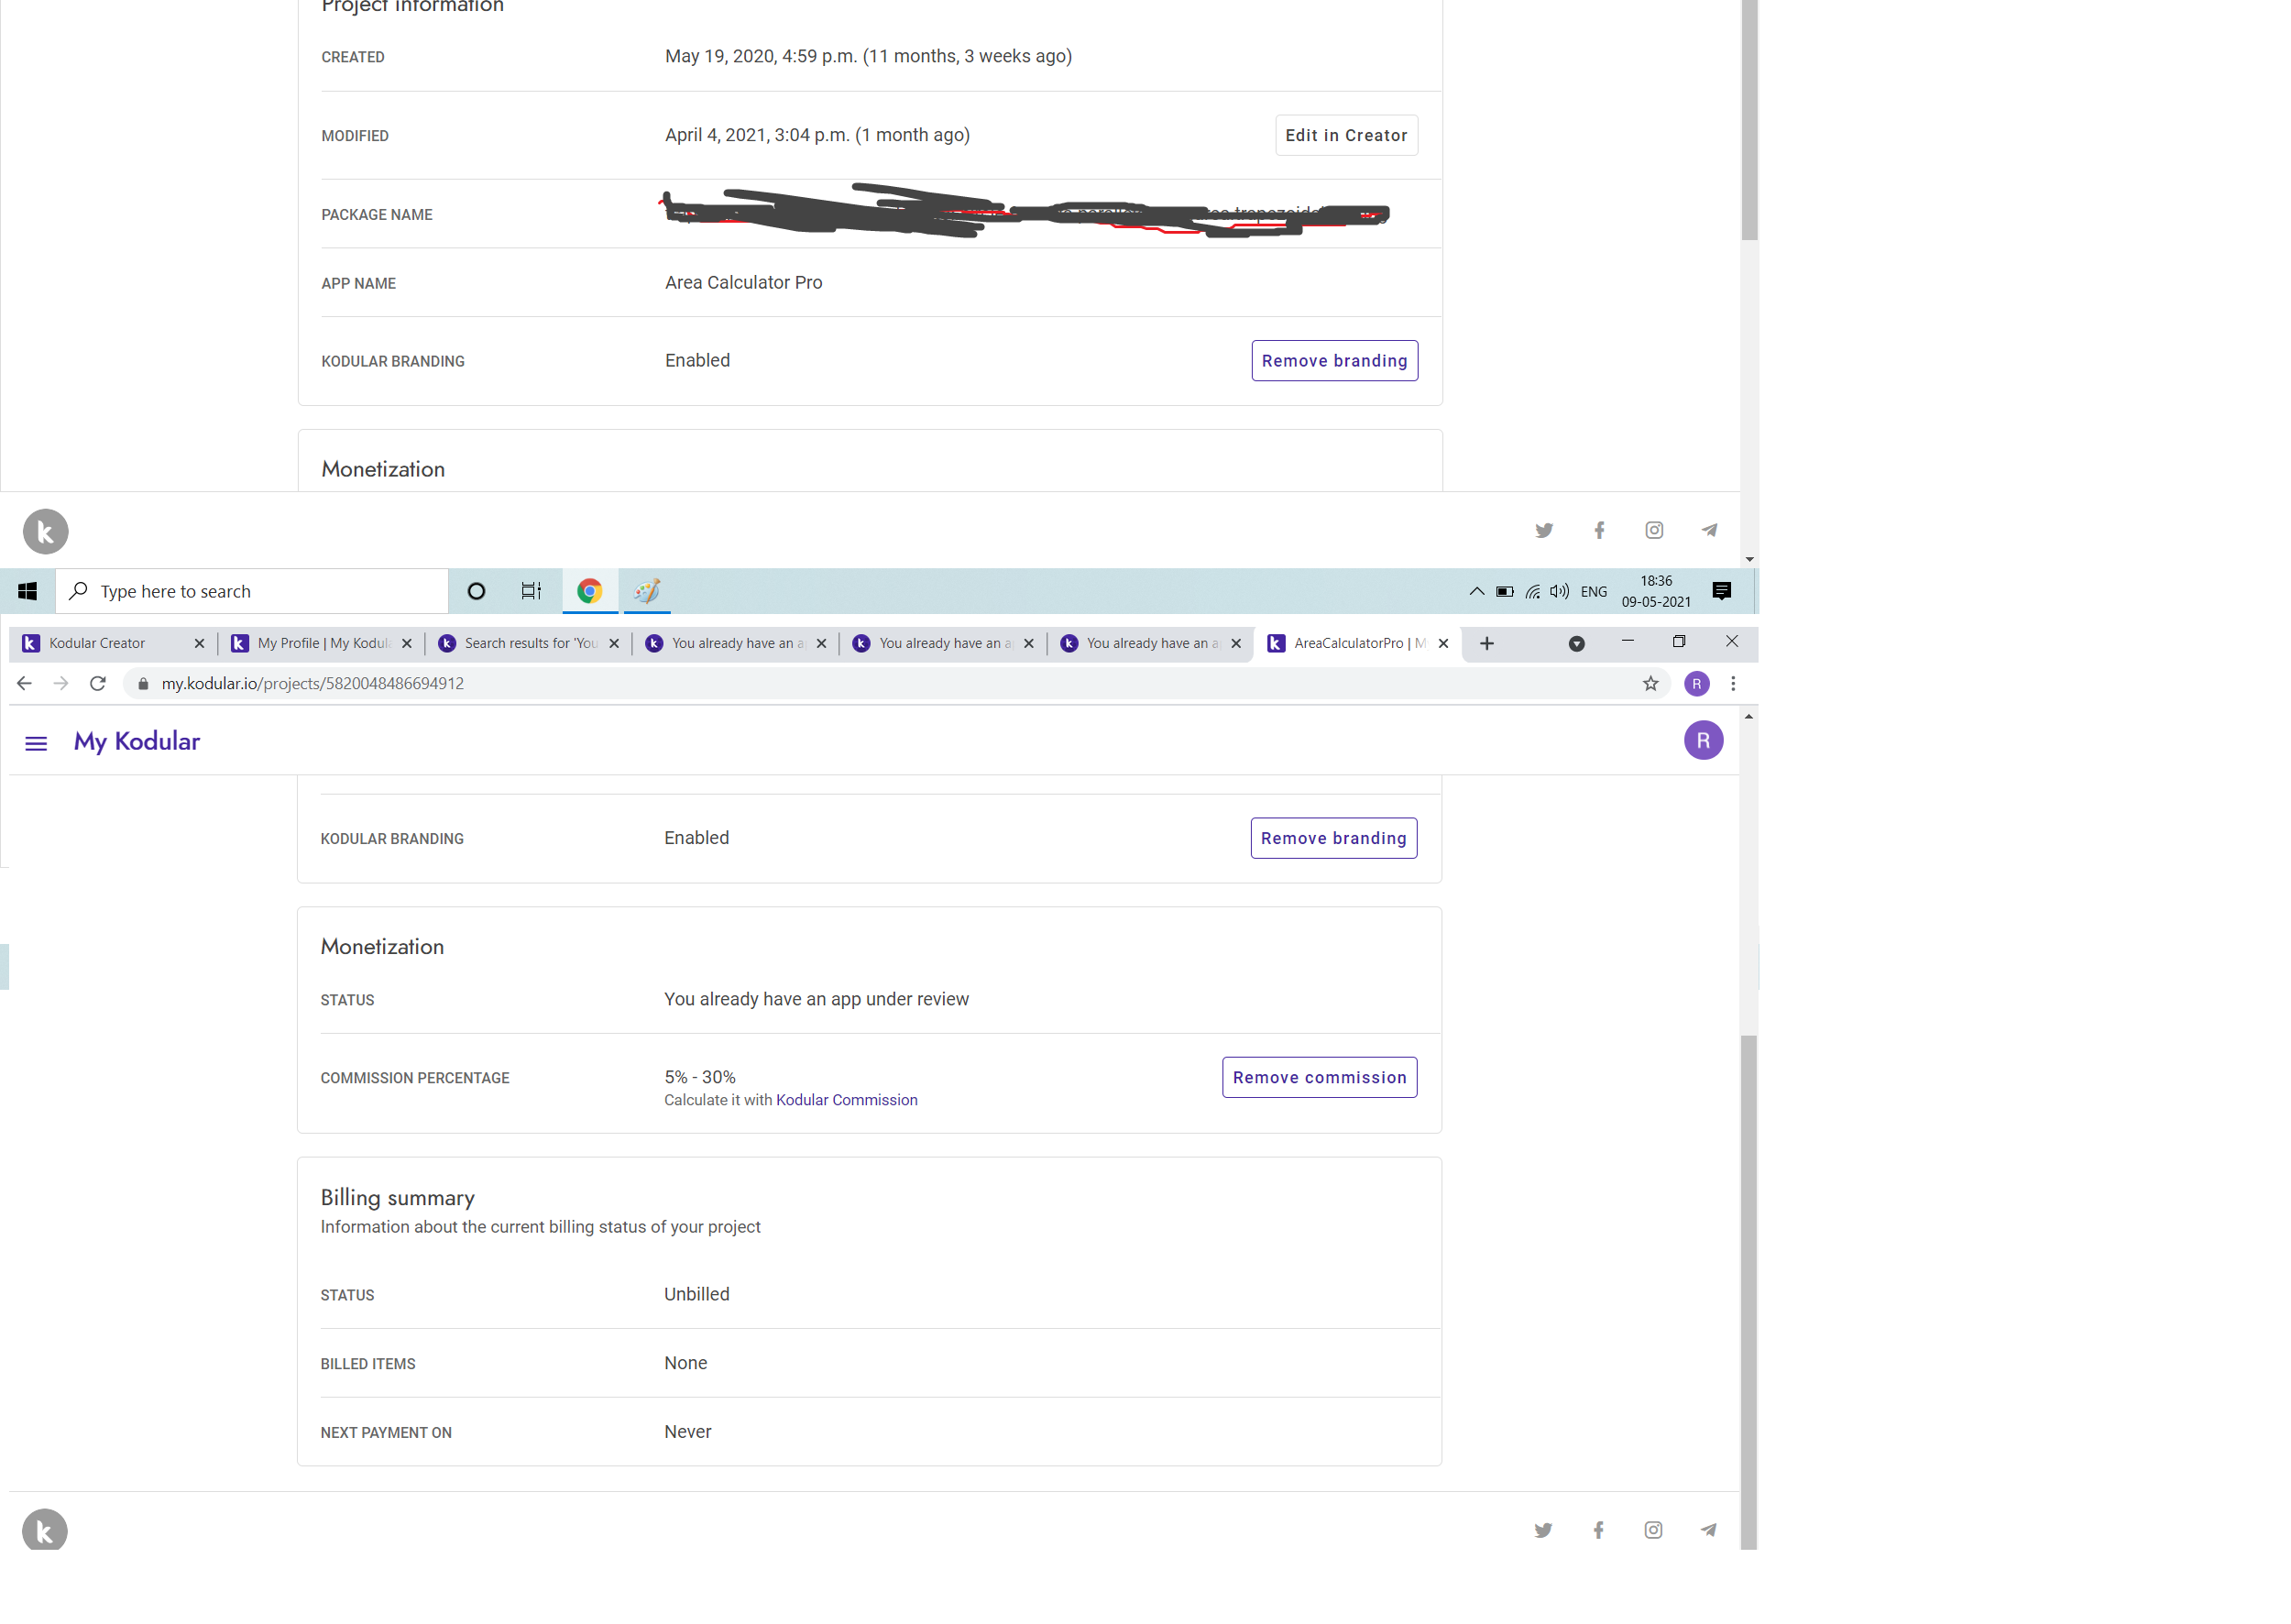This screenshot has width=2291, height=1624.
Task: Click the Instagram icon in lower footer
Action: (1653, 1531)
